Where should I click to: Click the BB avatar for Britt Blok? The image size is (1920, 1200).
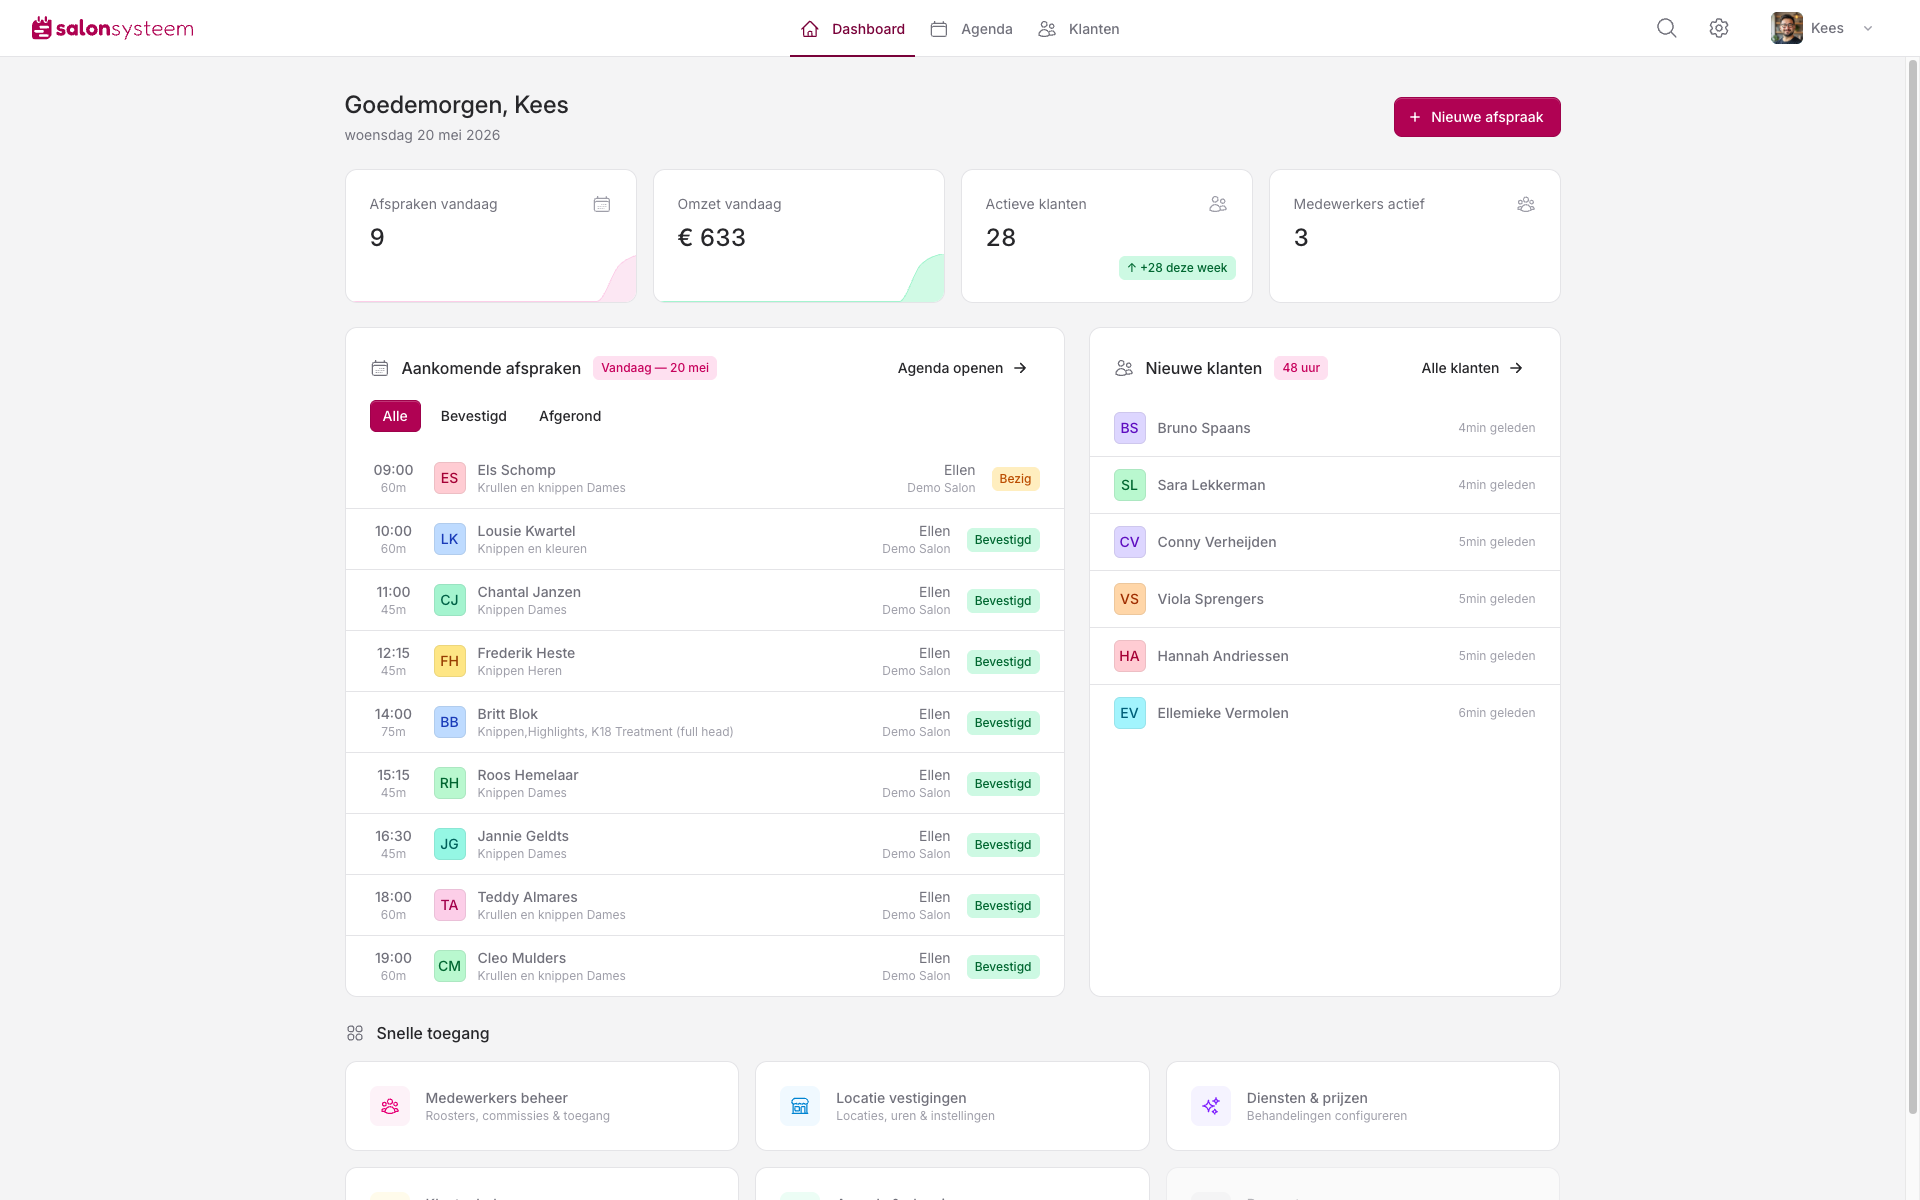coord(450,722)
